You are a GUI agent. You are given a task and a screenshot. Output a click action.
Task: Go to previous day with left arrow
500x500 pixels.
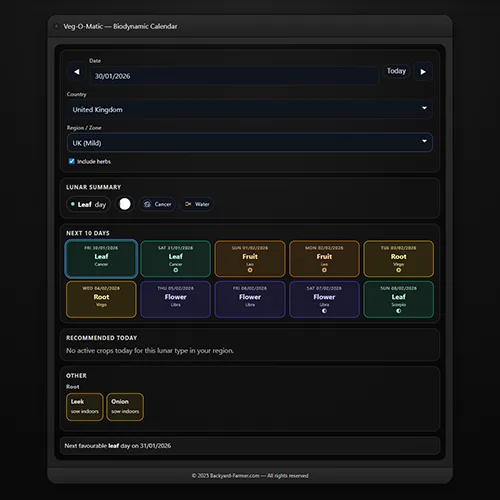pyautogui.click(x=77, y=72)
